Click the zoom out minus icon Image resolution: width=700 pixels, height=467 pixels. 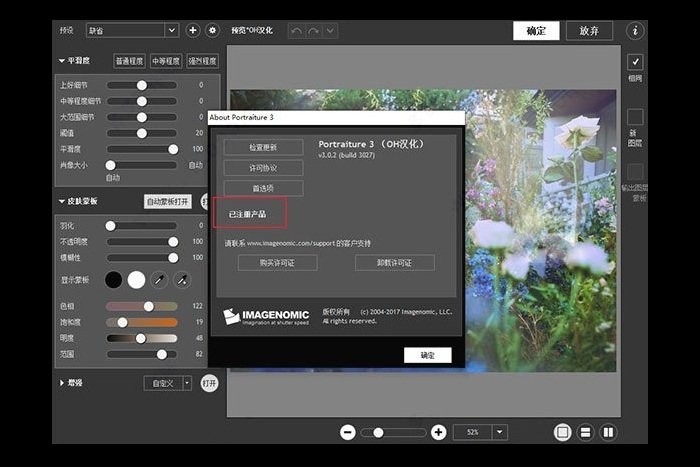[x=347, y=432]
